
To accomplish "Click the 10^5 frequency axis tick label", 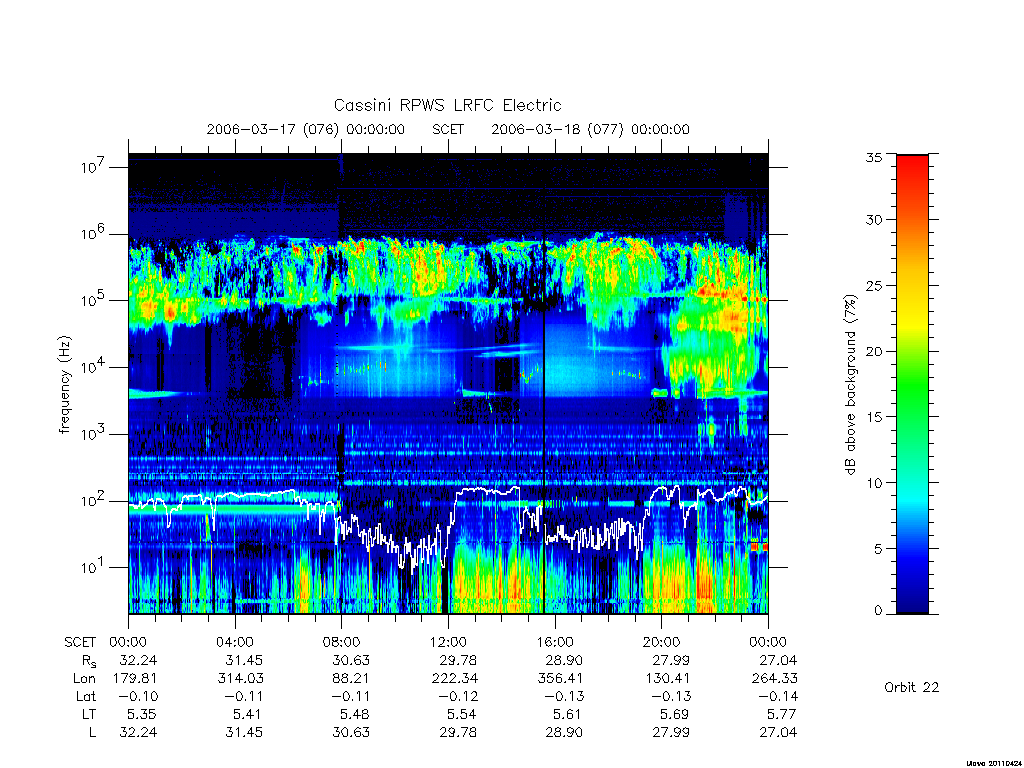I will point(94,300).
